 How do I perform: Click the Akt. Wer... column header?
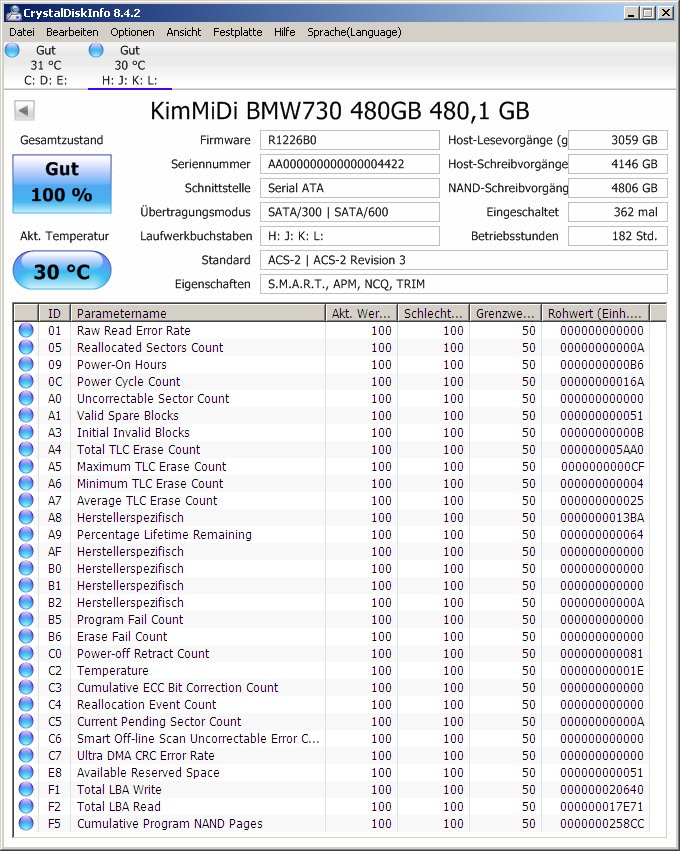361,313
